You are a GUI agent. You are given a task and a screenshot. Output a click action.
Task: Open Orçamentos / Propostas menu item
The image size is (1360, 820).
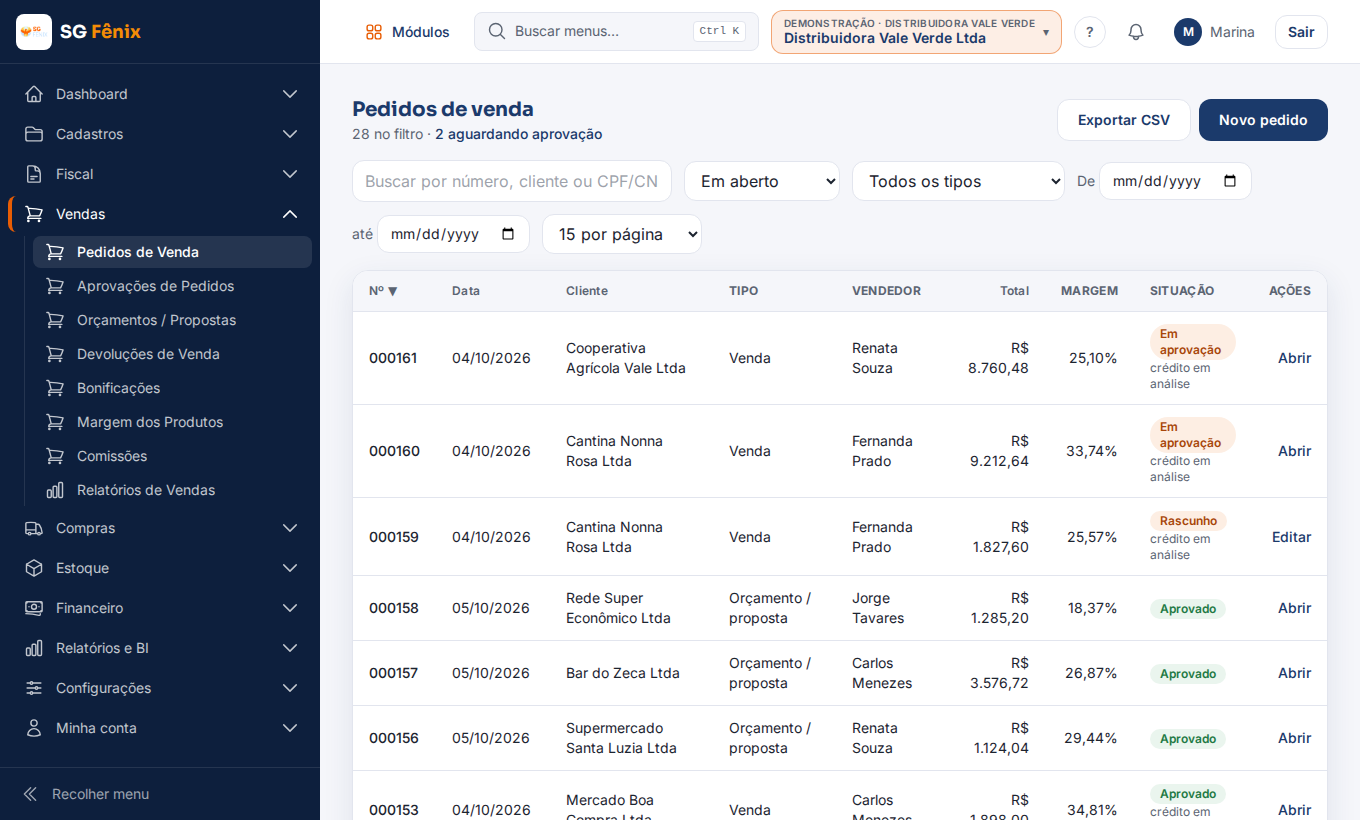click(x=172, y=320)
